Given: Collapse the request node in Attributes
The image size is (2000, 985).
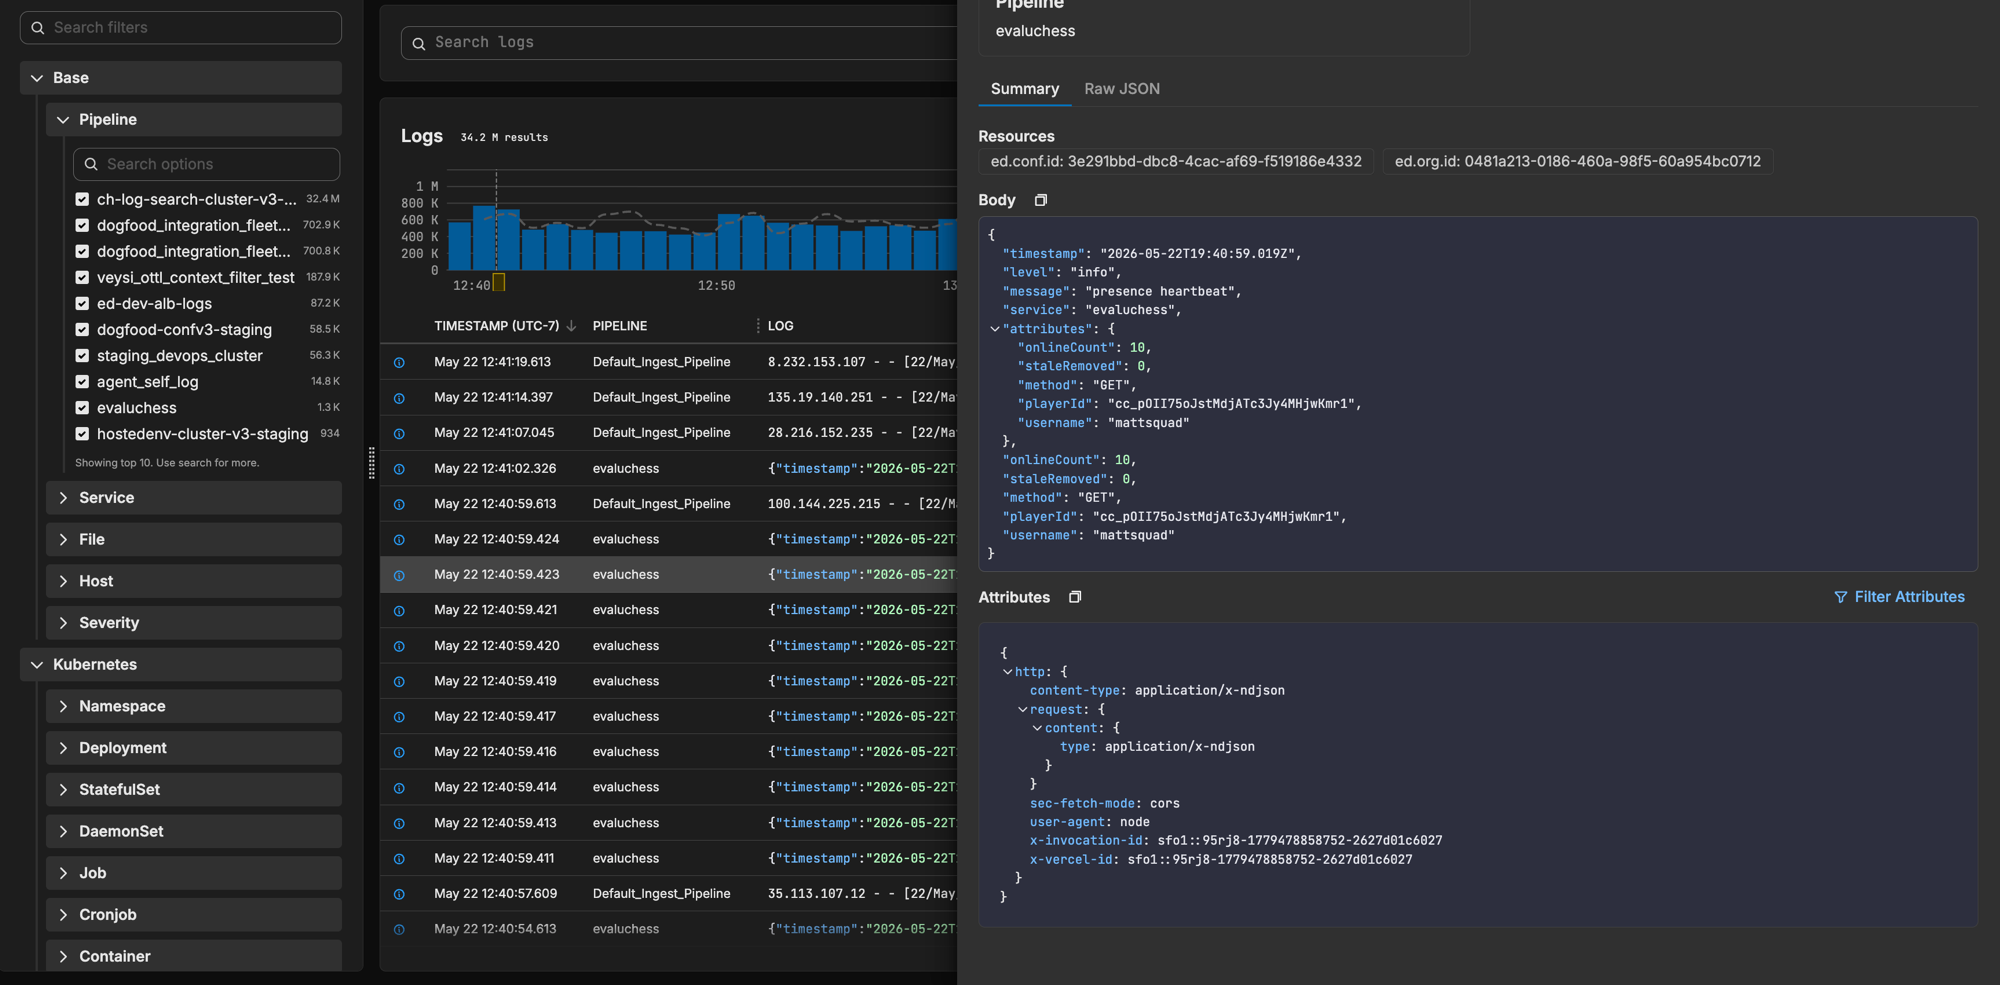Looking at the screenshot, I should pyautogui.click(x=1022, y=710).
